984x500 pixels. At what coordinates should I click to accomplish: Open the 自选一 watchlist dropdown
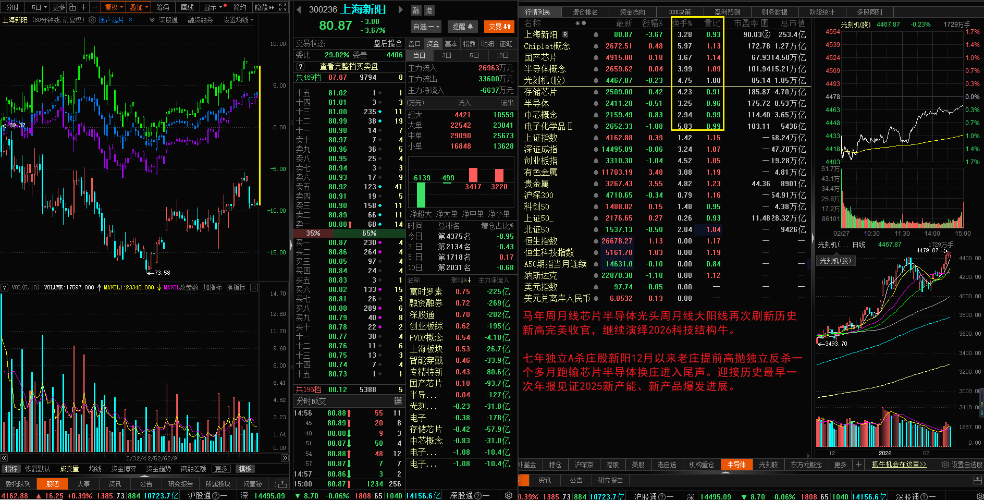(426, 26)
